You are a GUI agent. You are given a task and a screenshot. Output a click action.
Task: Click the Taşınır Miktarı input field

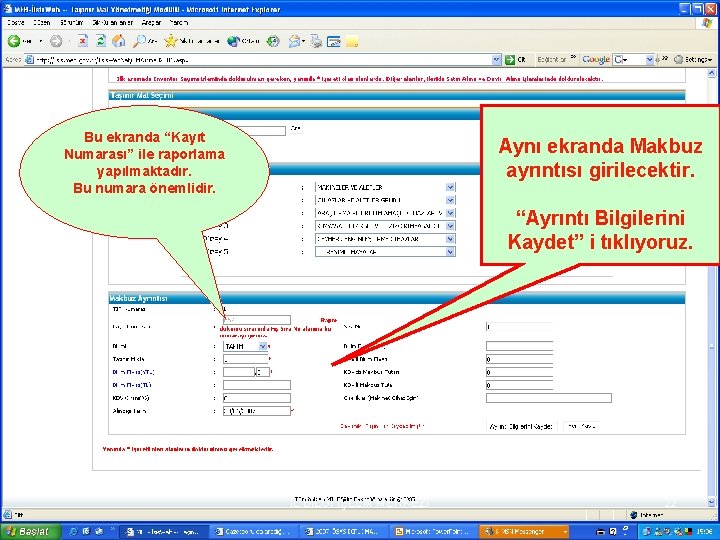point(246,359)
